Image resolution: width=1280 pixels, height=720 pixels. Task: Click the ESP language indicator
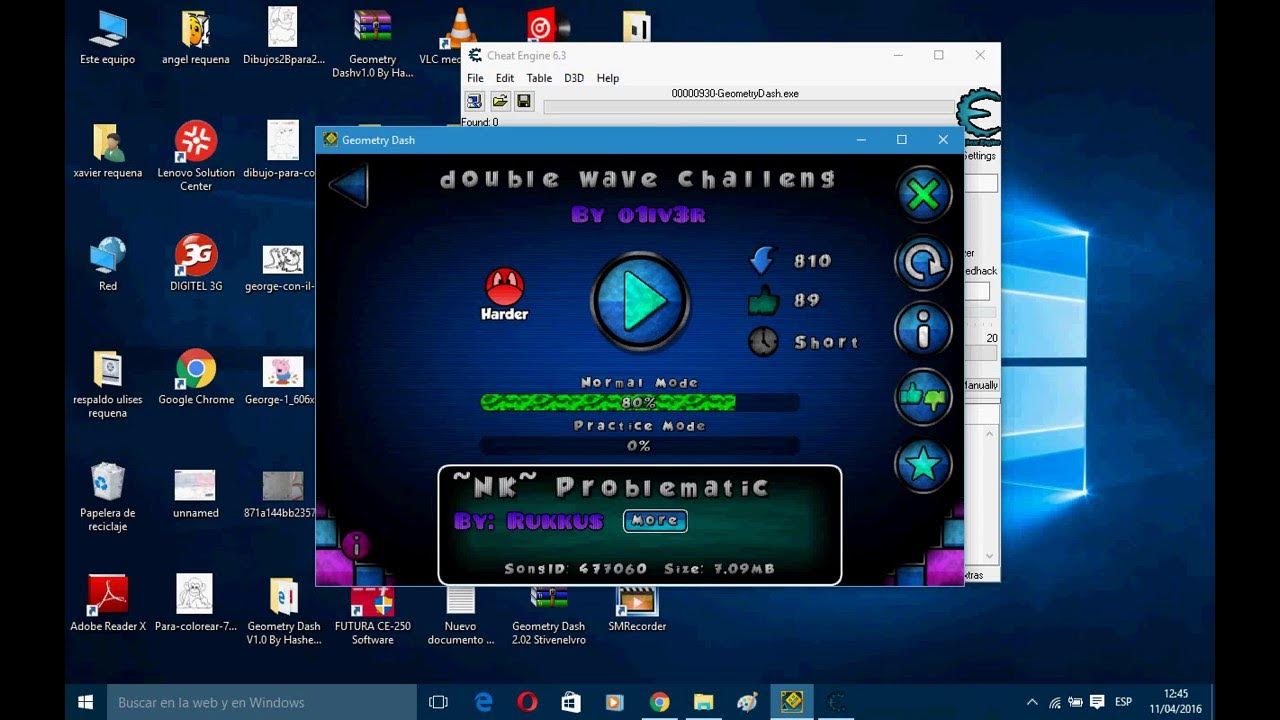1124,702
